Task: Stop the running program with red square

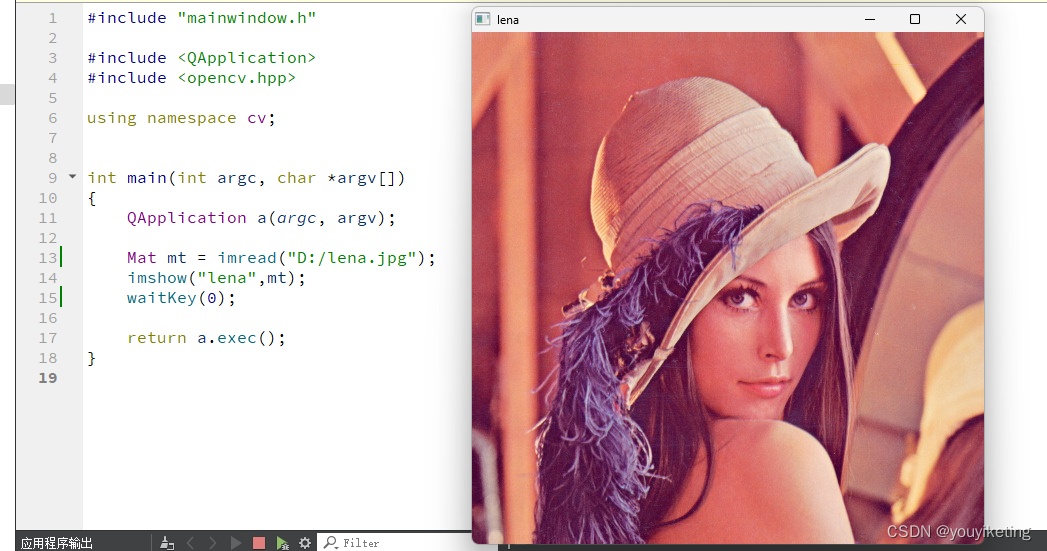Action: tap(259, 543)
